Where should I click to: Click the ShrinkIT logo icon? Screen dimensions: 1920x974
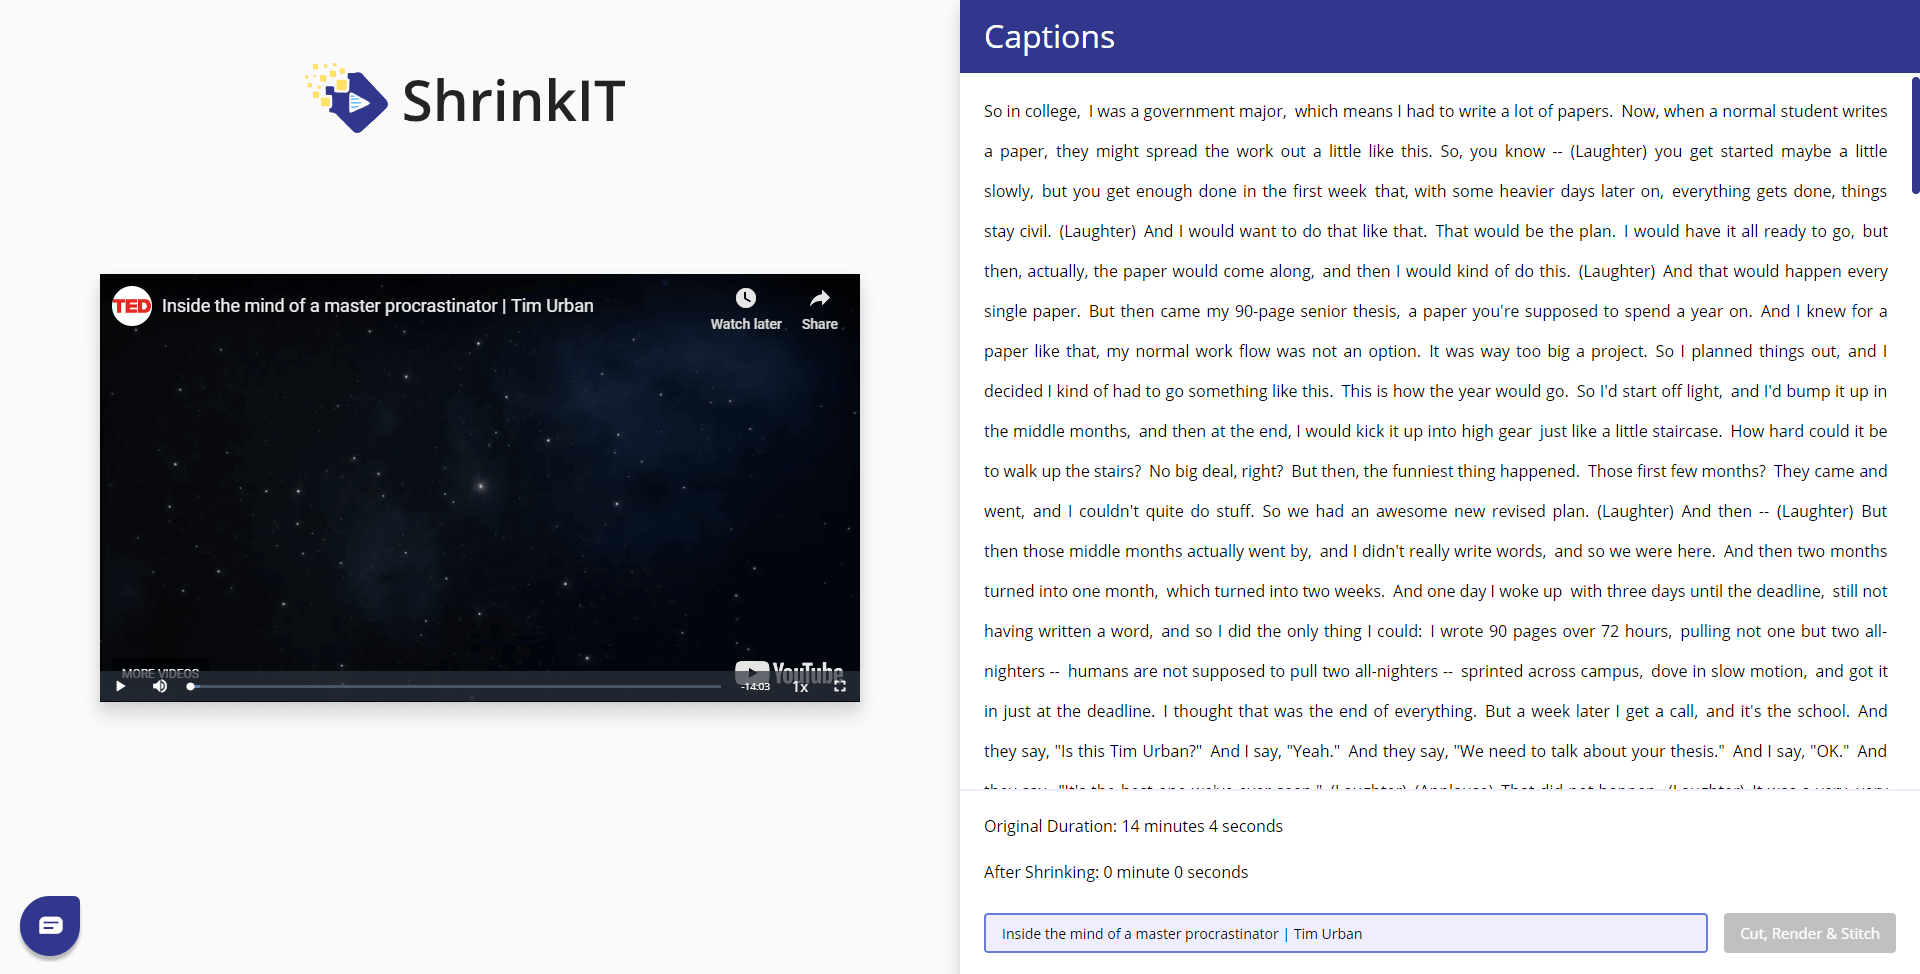tap(347, 99)
